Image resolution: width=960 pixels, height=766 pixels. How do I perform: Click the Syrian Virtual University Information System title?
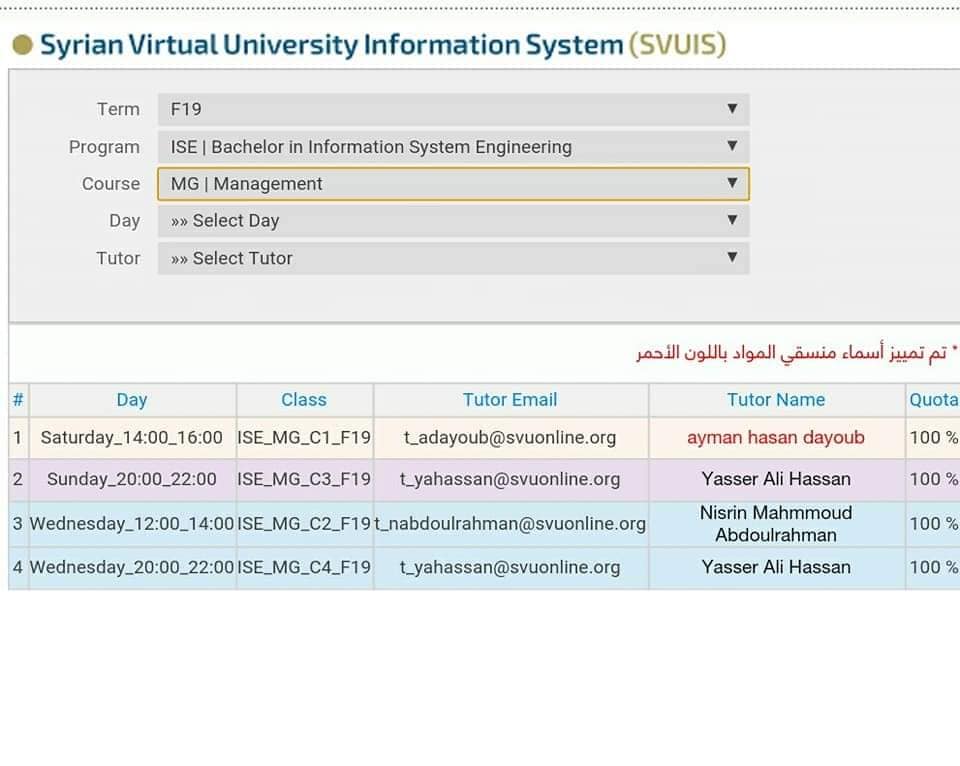(383, 45)
